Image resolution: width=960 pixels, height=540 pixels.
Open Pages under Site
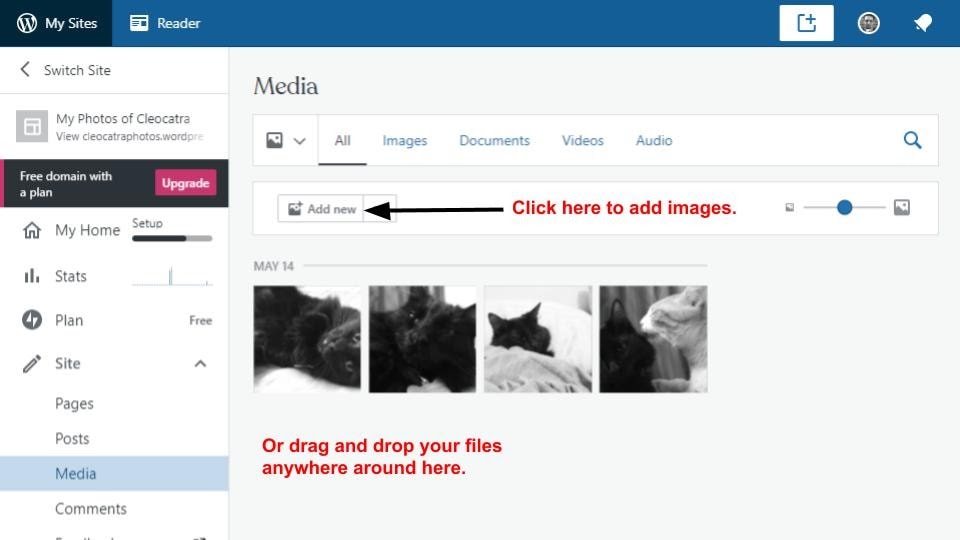click(x=74, y=404)
